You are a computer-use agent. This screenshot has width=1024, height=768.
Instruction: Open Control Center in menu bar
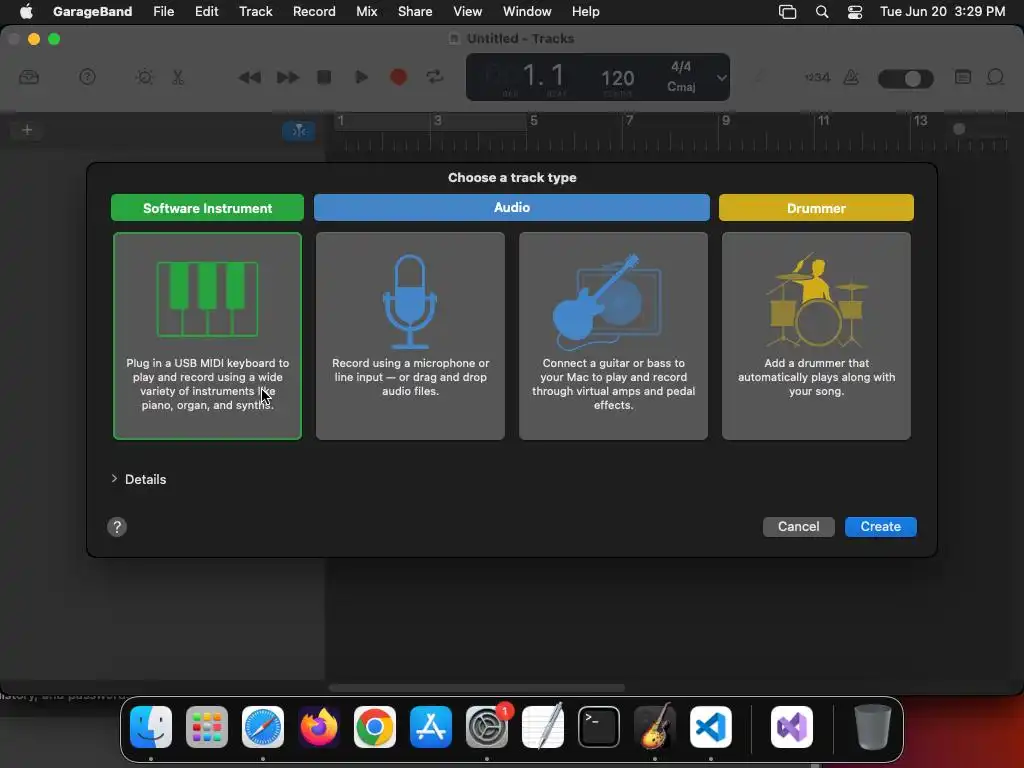coord(855,12)
